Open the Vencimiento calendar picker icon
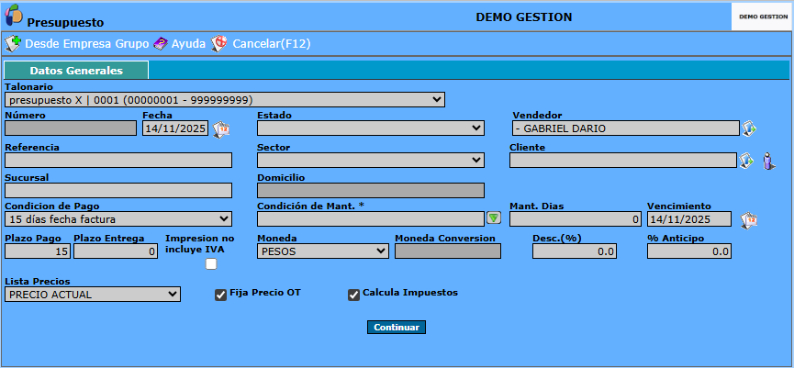This screenshot has height=368, width=794. 749,220
